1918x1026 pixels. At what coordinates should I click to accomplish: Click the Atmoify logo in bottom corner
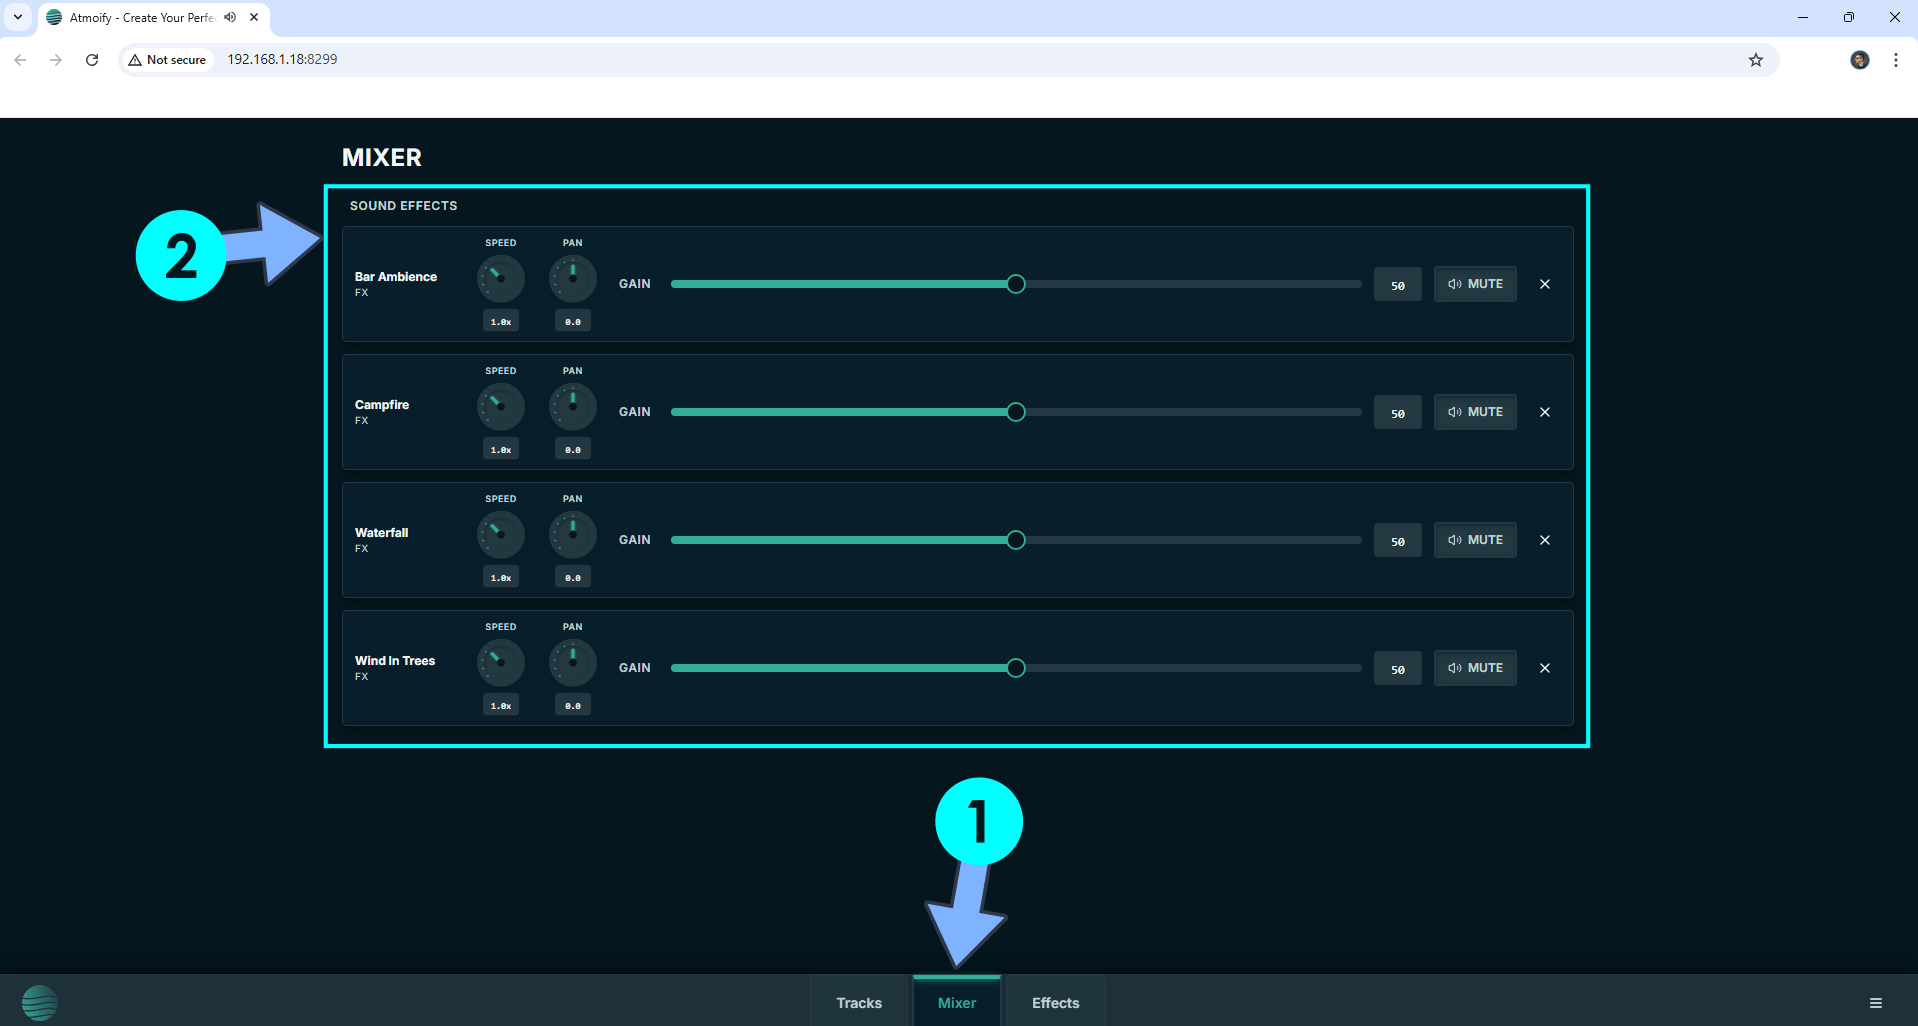(x=38, y=1001)
